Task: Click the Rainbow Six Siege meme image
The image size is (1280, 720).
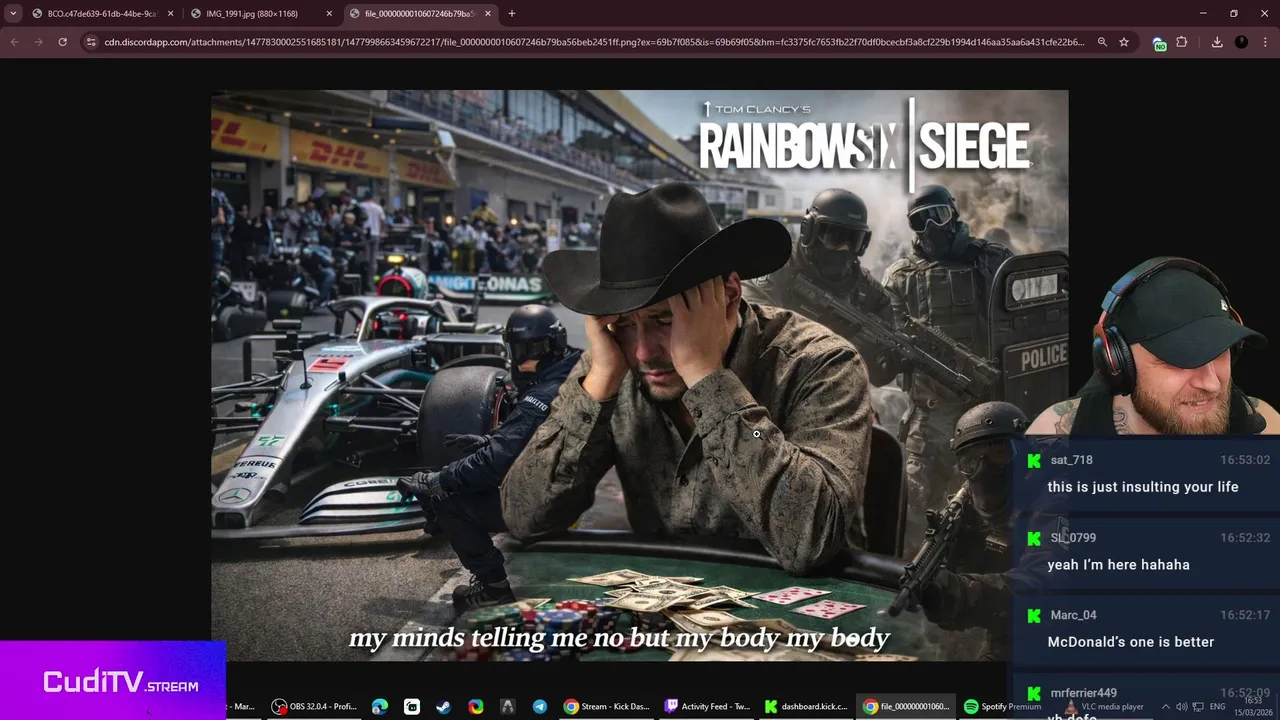Action: (639, 375)
